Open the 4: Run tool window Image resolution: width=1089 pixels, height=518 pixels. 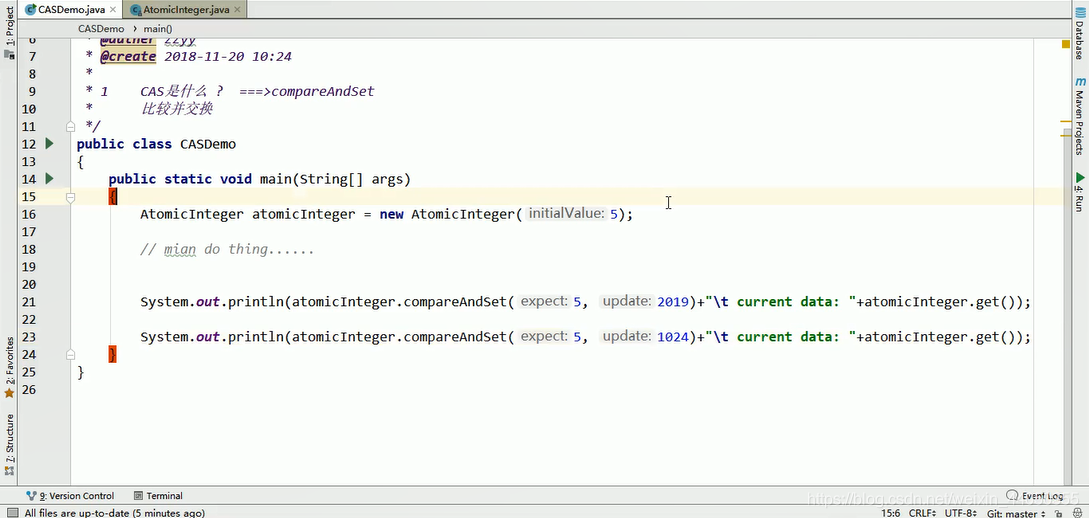coord(1080,199)
